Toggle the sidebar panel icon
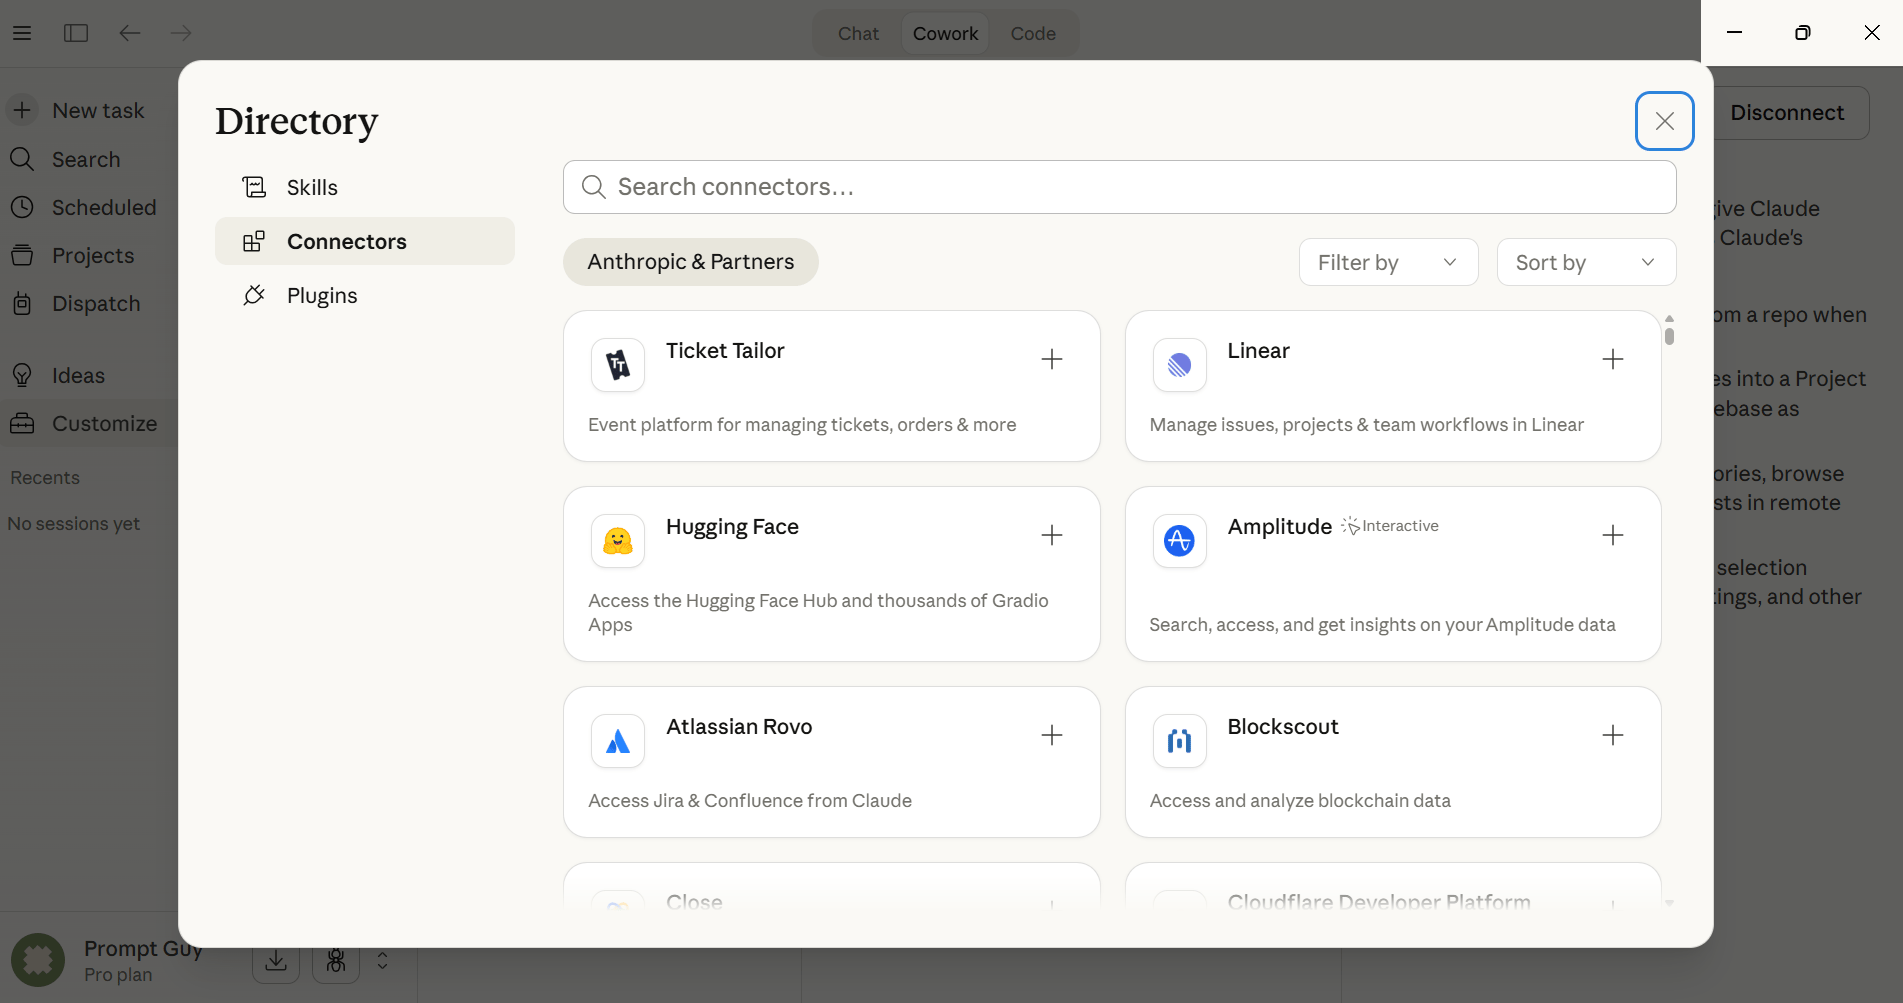This screenshot has height=1003, width=1903. tap(76, 33)
